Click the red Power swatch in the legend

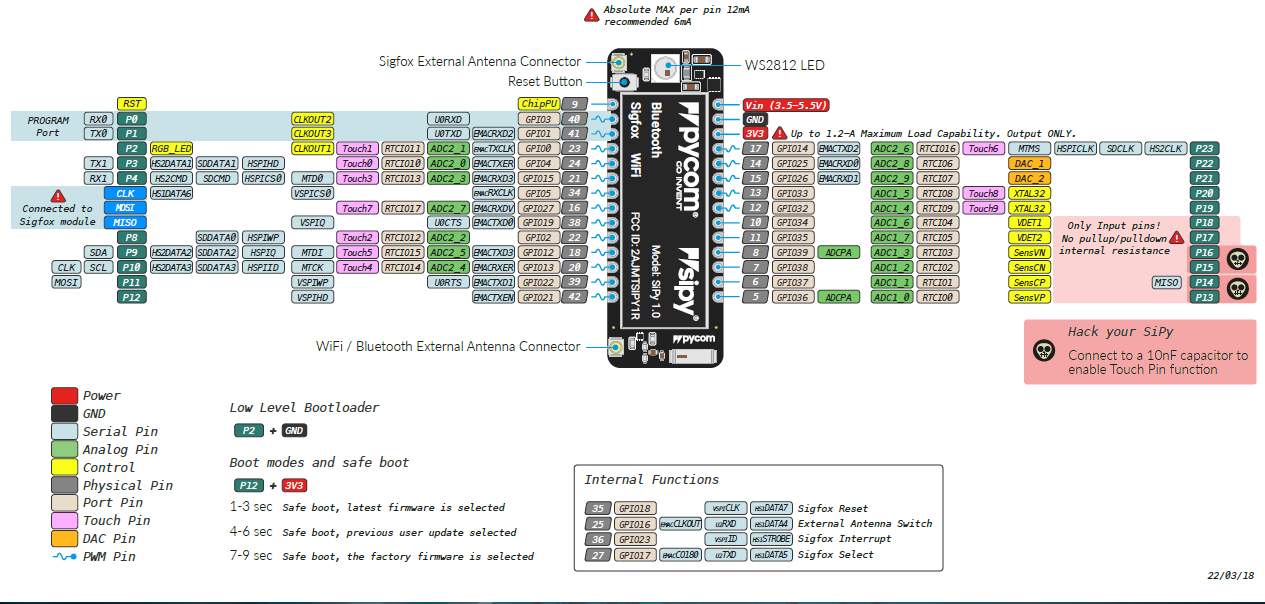coord(64,395)
